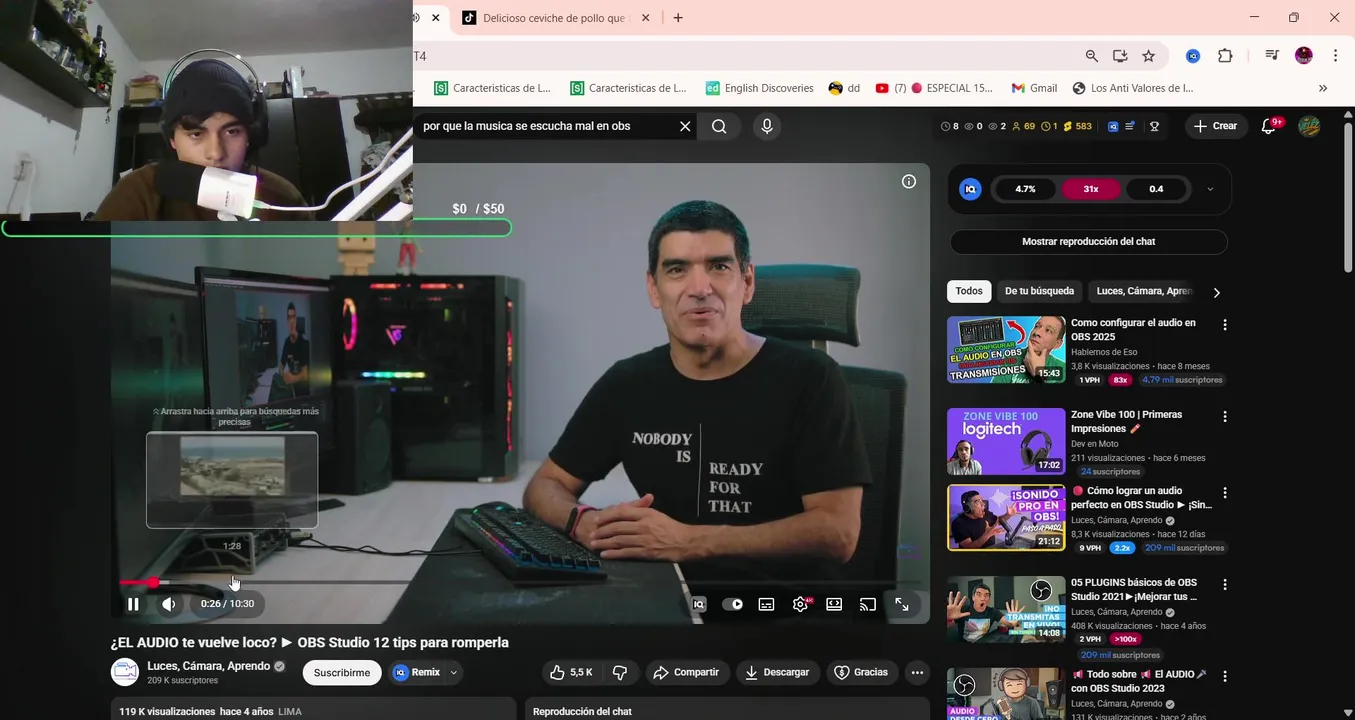The width and height of the screenshot is (1355, 720).
Task: Open the Luces, Cámara, Aprendo channel avatar
Action: 125,672
